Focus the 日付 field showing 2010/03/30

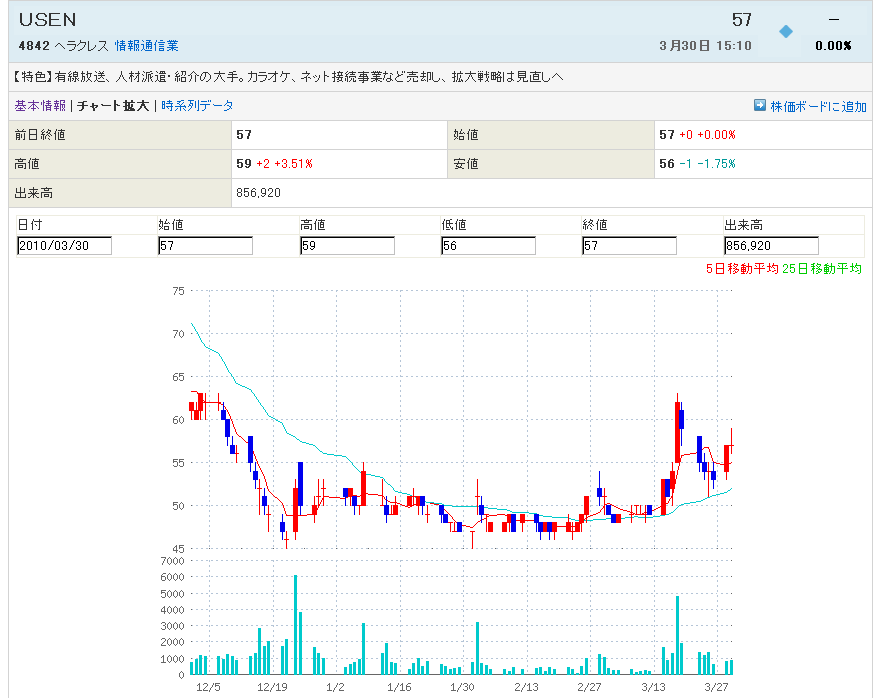[x=64, y=246]
